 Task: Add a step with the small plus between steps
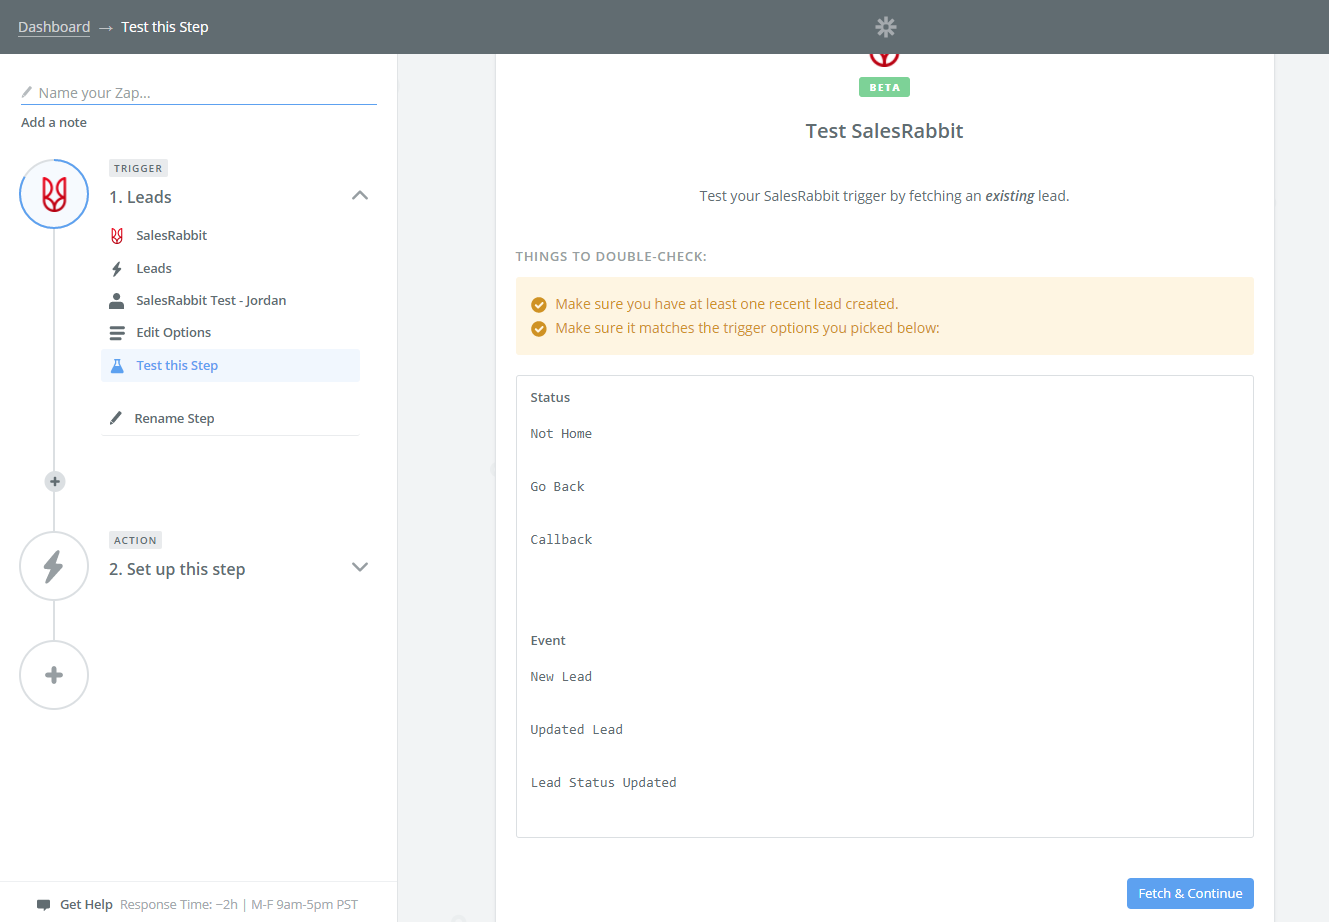point(55,482)
